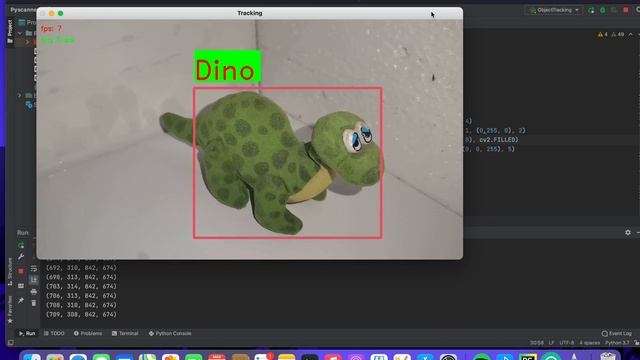This screenshot has width=640, height=360.
Task: Open ObjectTracking run configuration dropdown
Action: [x=554, y=10]
